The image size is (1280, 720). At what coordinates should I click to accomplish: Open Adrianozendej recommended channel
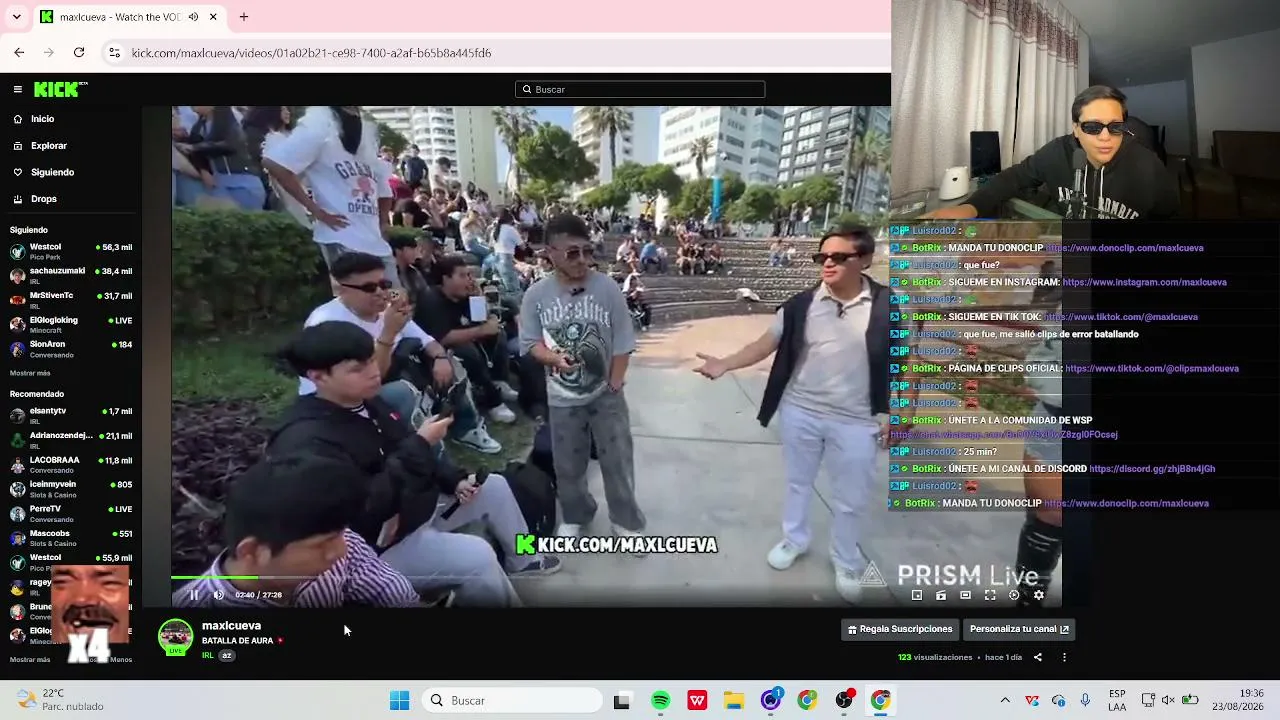click(70, 440)
